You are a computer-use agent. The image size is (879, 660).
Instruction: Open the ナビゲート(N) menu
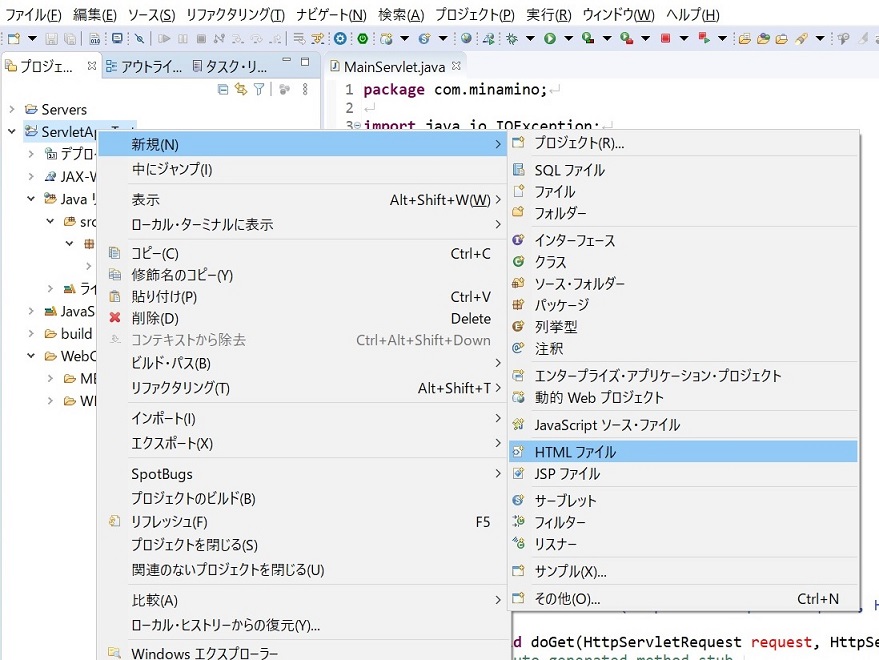(331, 15)
